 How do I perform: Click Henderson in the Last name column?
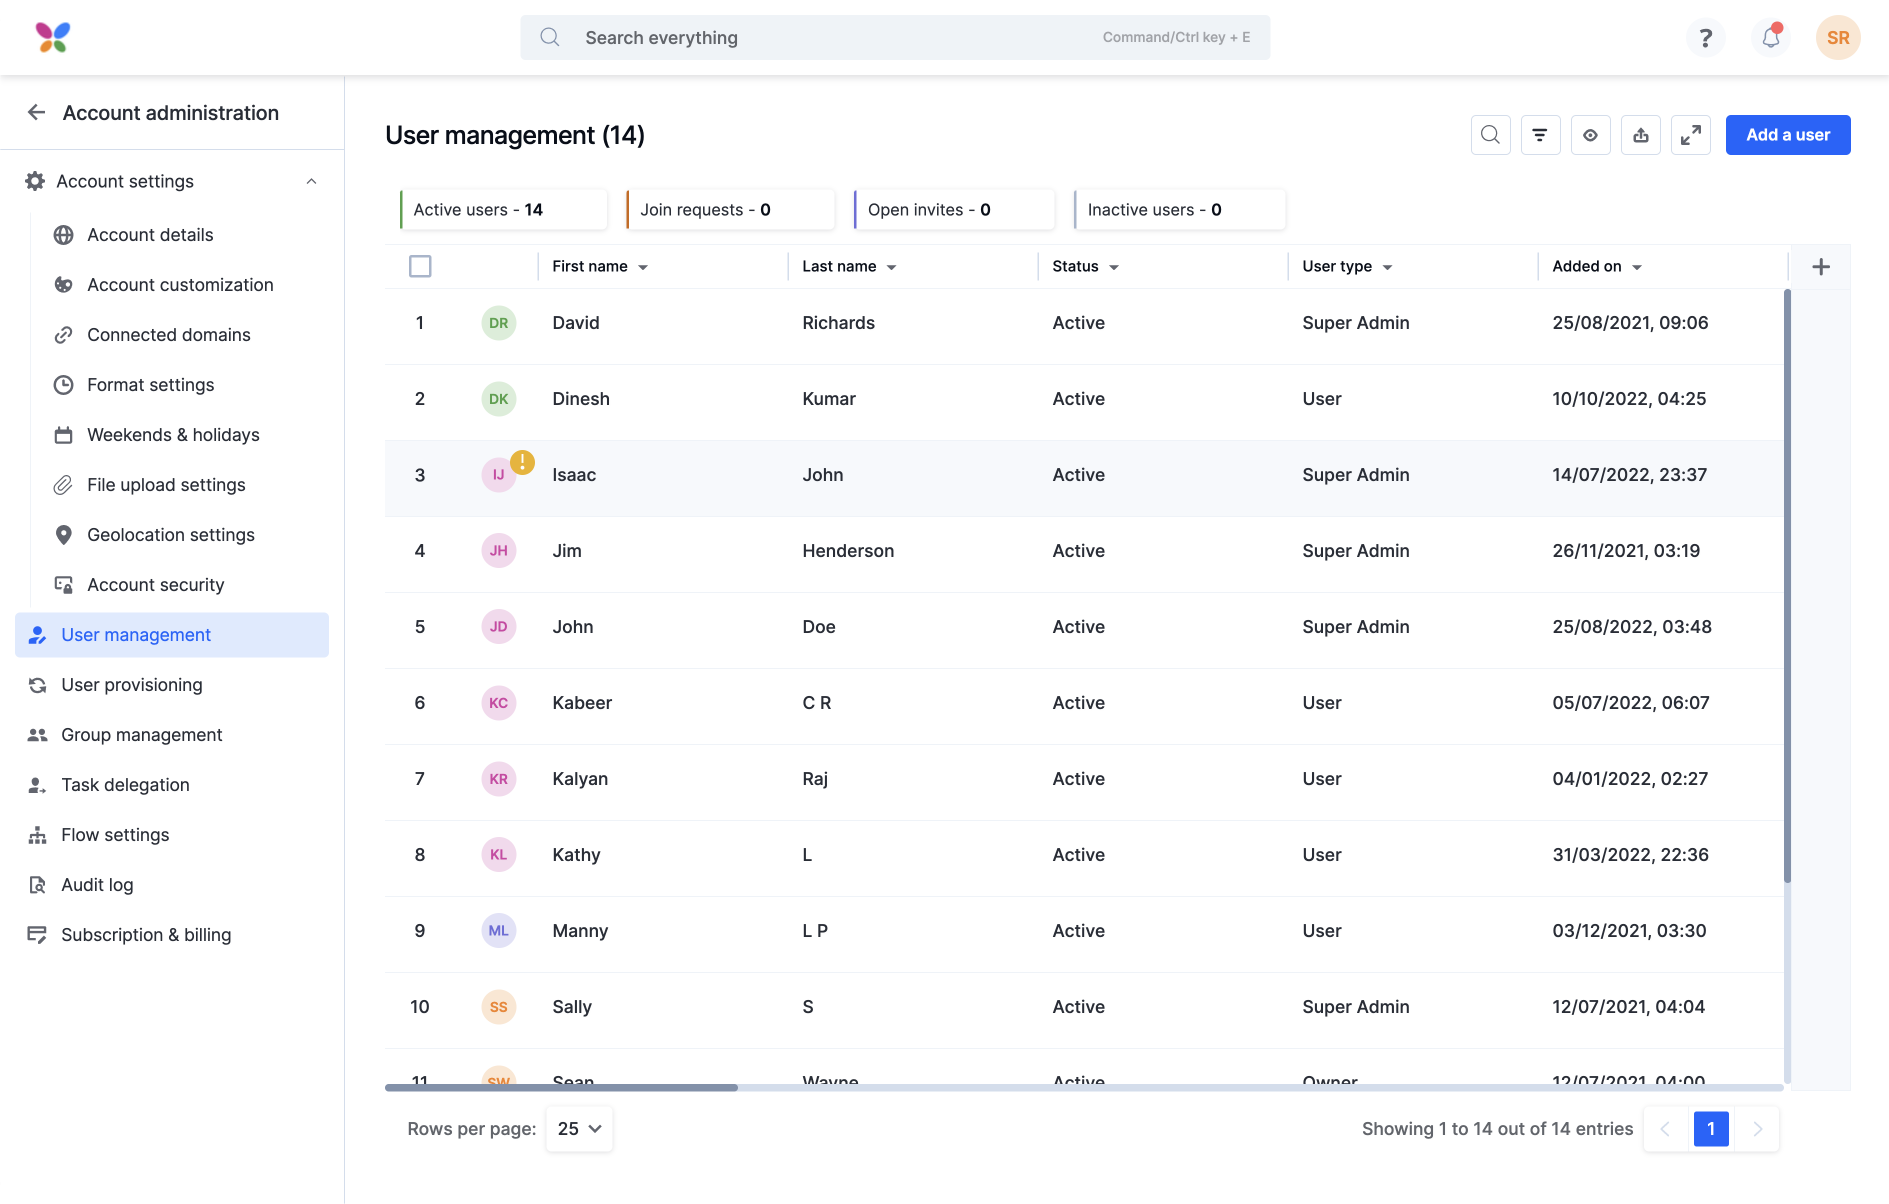(848, 551)
